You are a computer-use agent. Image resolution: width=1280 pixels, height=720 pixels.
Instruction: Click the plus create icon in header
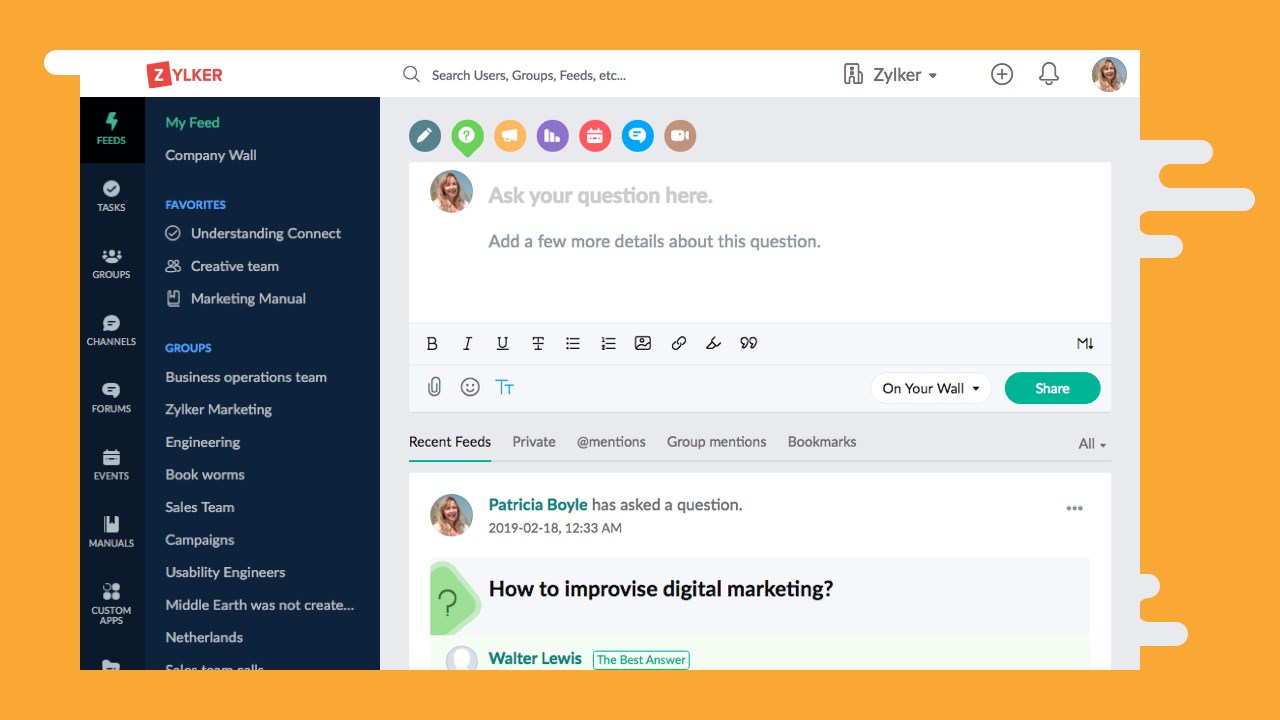(x=1002, y=74)
